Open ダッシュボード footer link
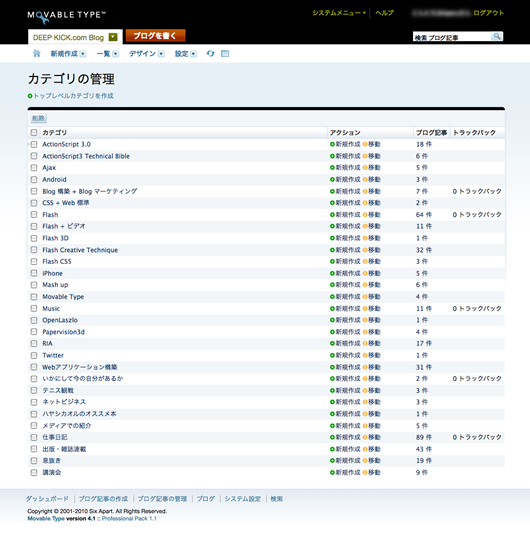530x545 pixels. (x=47, y=499)
